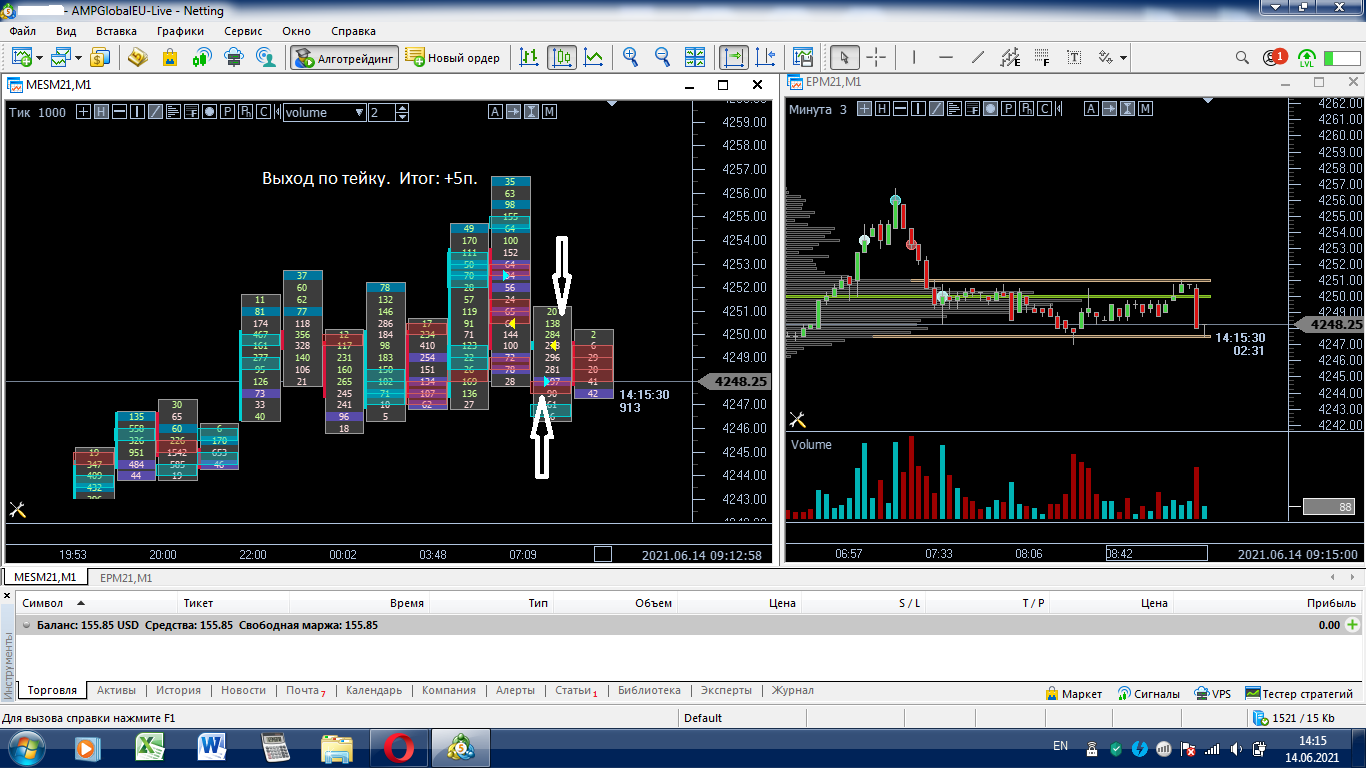Open Opera browser from the taskbar

click(399, 748)
